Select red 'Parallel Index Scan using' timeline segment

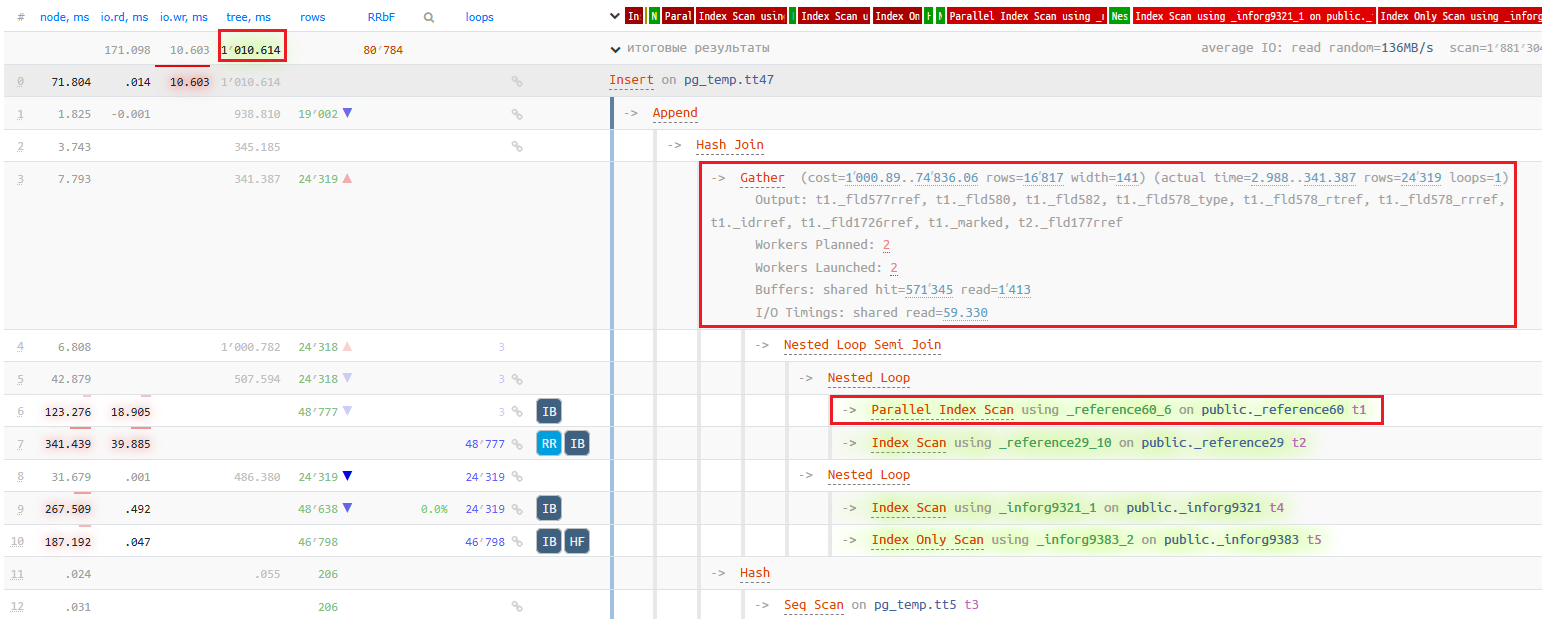coord(1026,16)
